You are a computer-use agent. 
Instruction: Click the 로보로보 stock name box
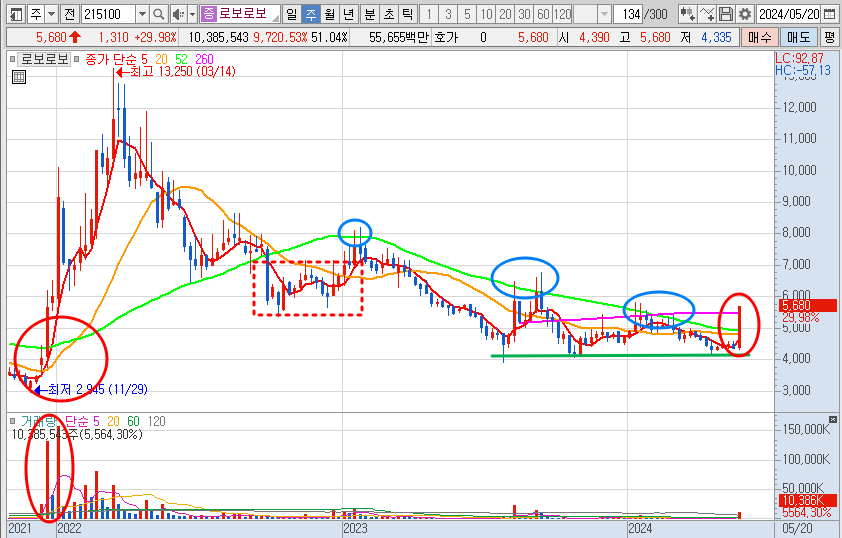tap(241, 14)
